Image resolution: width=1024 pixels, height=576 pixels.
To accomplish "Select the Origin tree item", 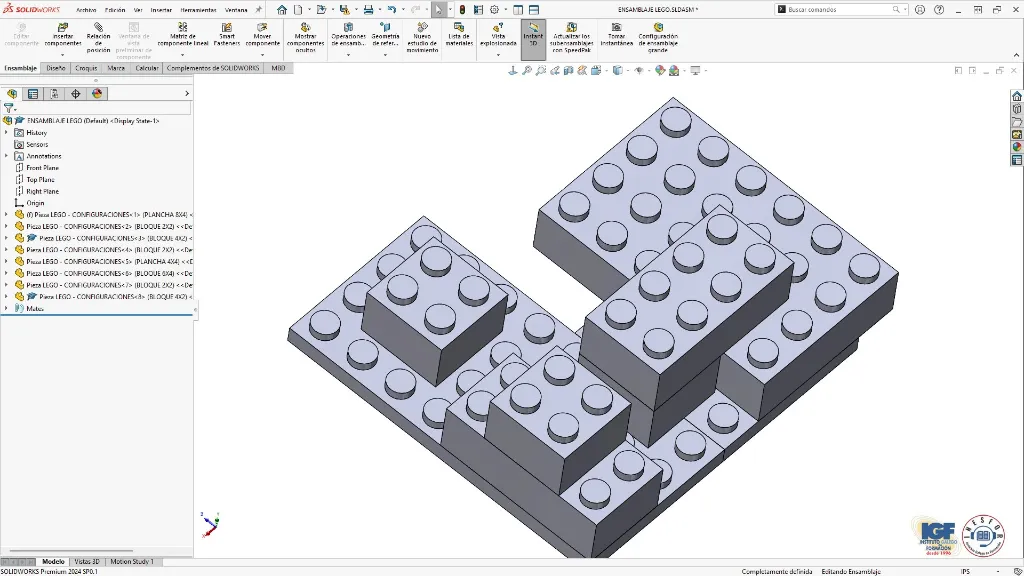I will click(x=35, y=203).
